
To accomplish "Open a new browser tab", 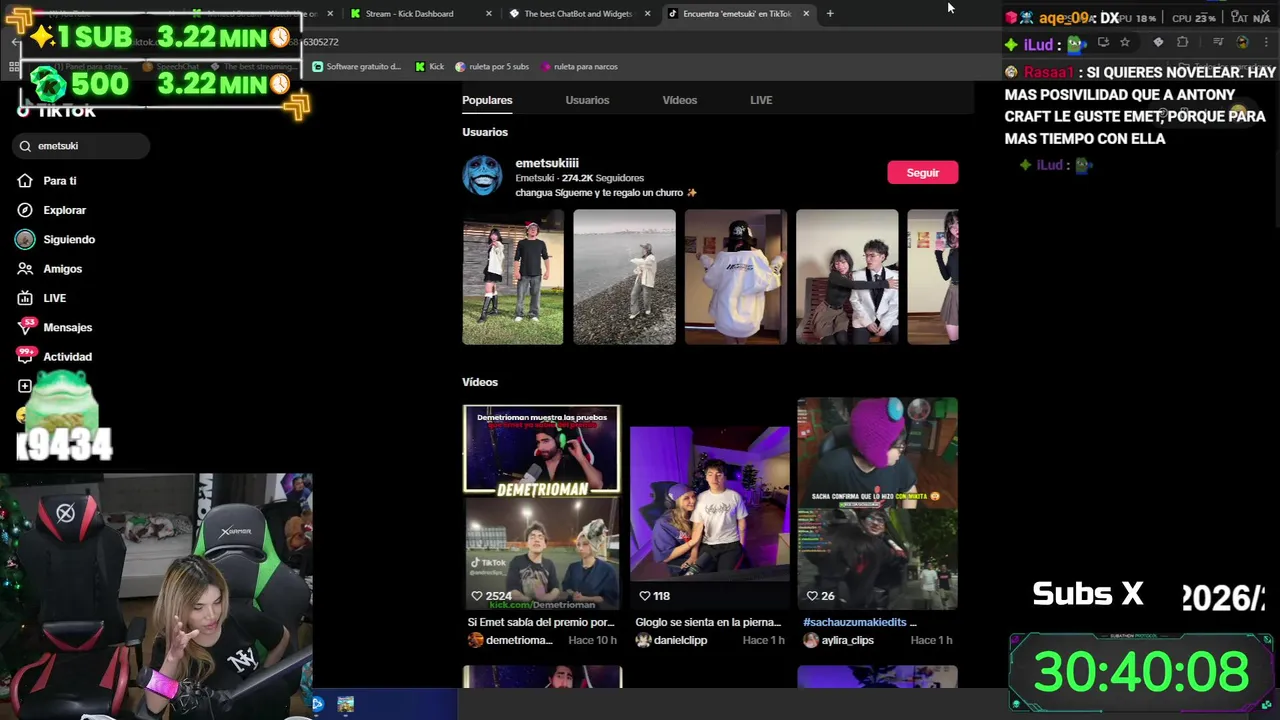I will pyautogui.click(x=830, y=14).
